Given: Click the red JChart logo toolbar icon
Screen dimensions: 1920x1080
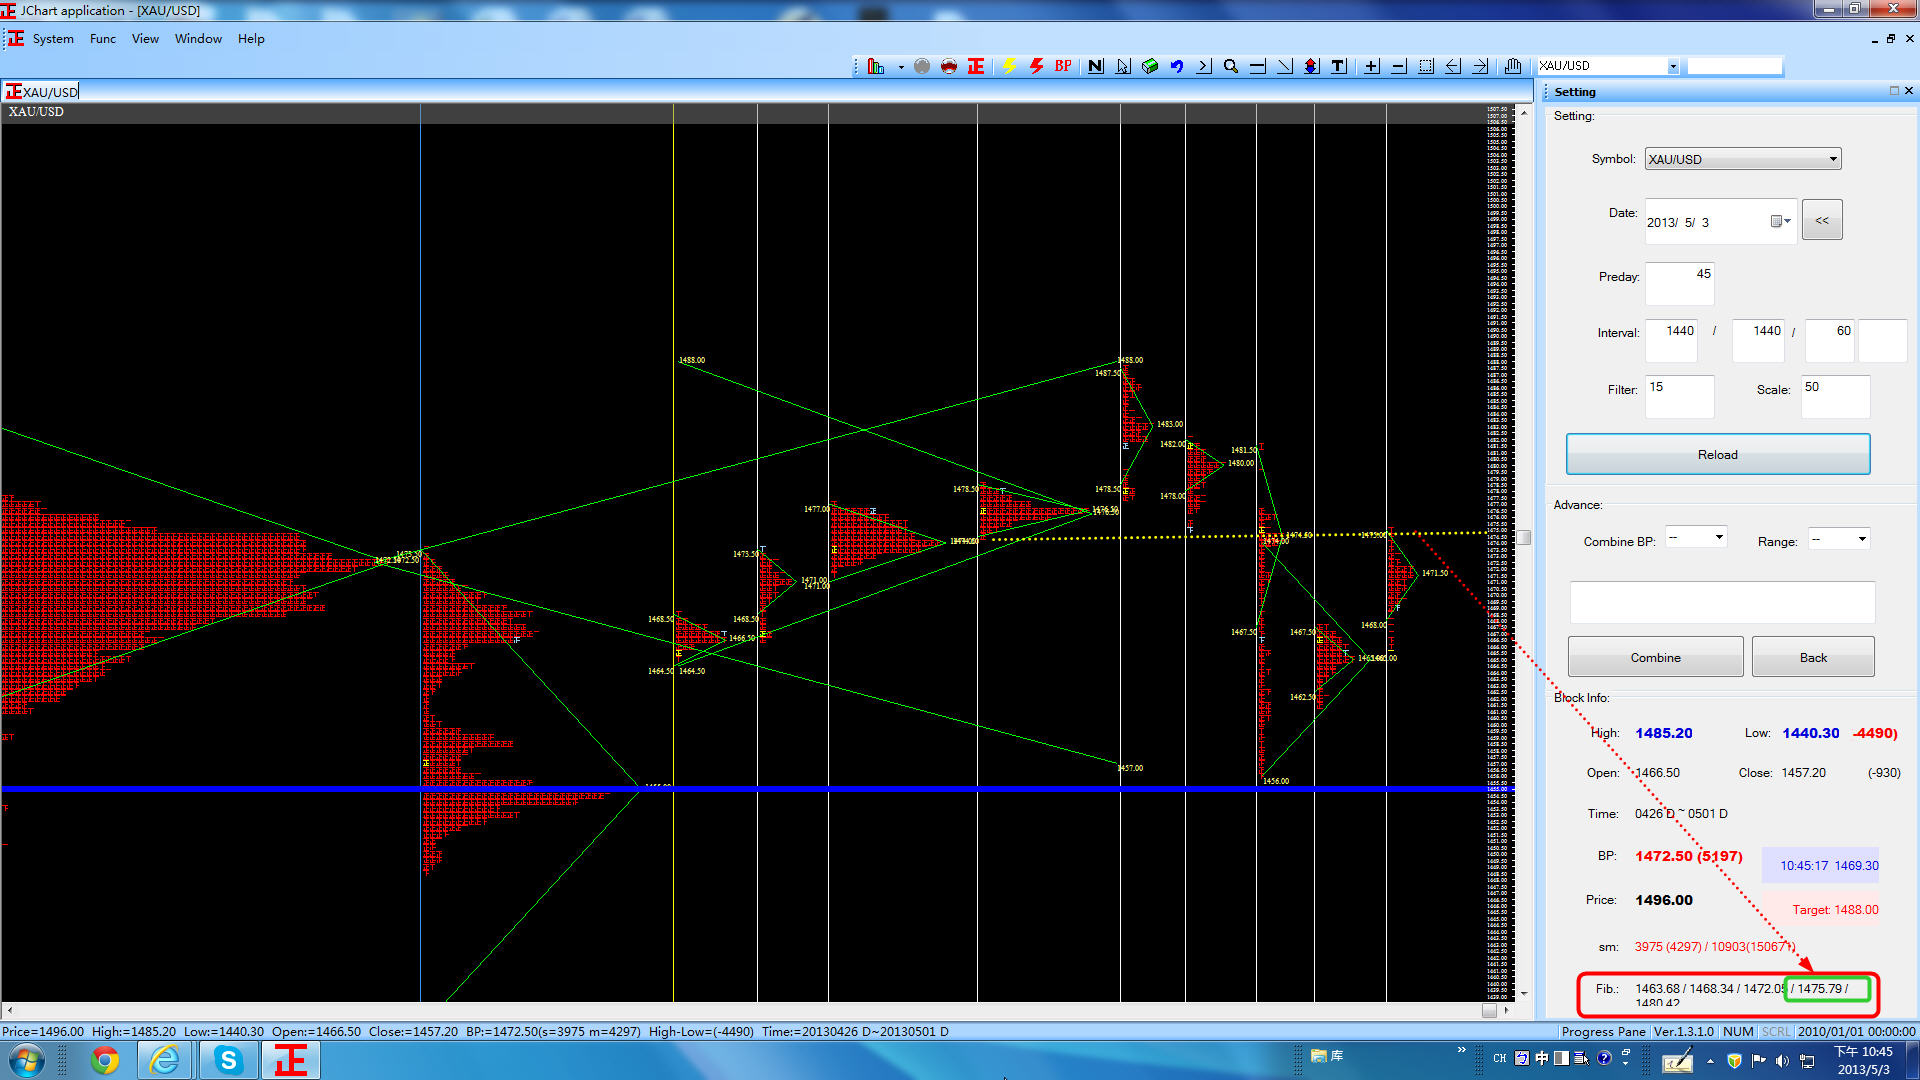Looking at the screenshot, I should coord(976,66).
